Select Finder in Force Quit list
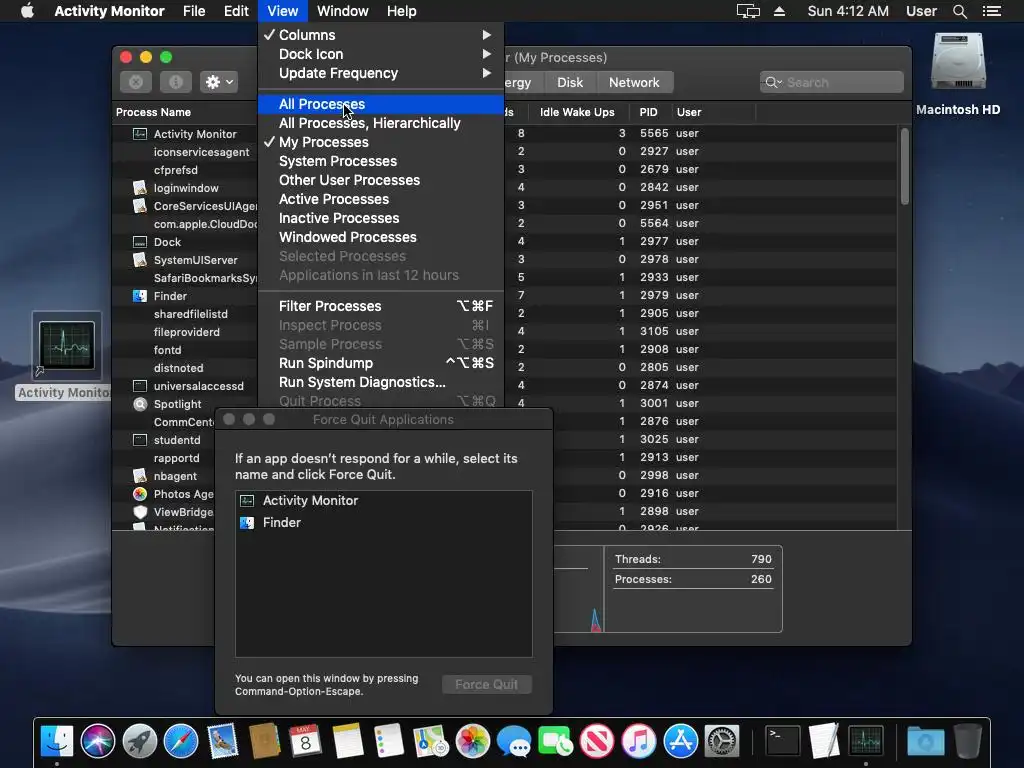 pos(383,522)
